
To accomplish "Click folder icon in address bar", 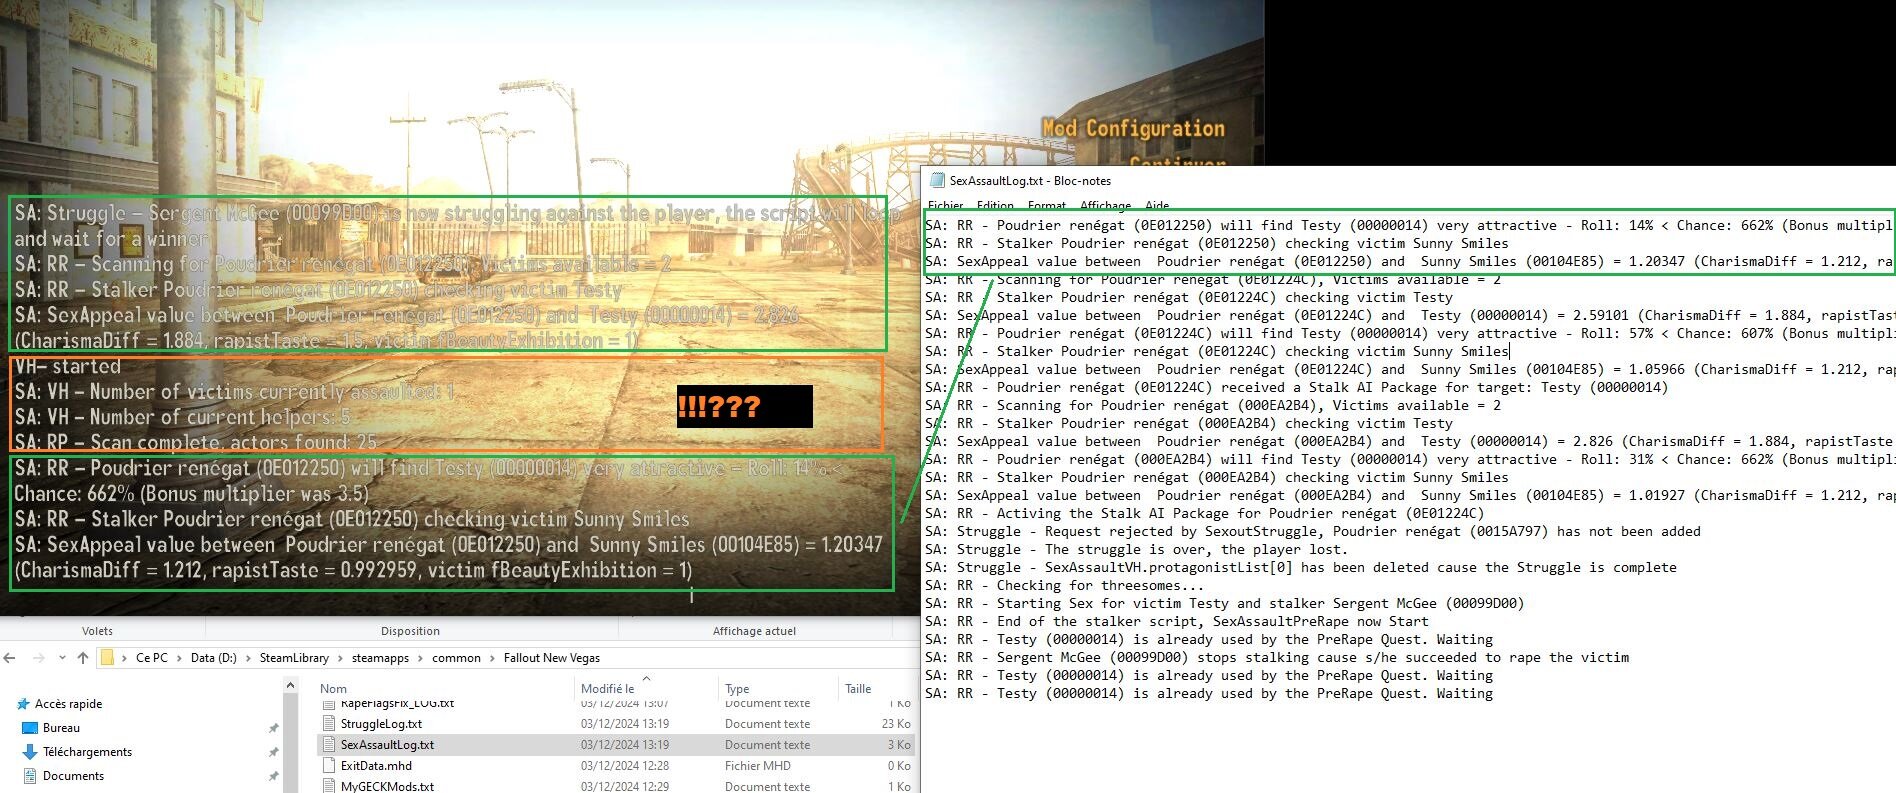I will click(107, 658).
